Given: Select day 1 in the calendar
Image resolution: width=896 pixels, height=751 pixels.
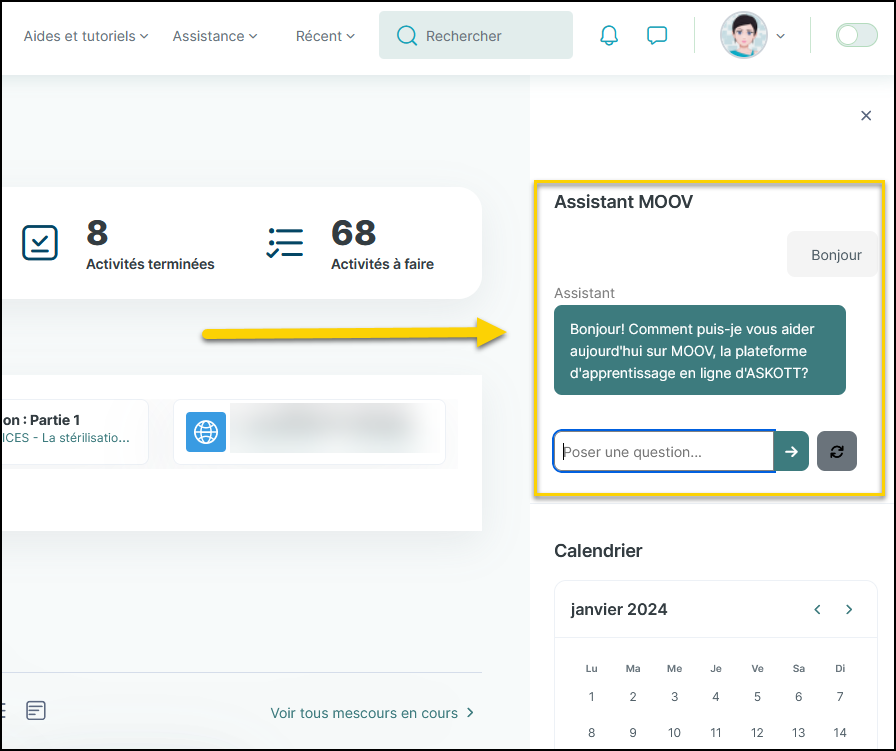Looking at the screenshot, I should (x=591, y=697).
